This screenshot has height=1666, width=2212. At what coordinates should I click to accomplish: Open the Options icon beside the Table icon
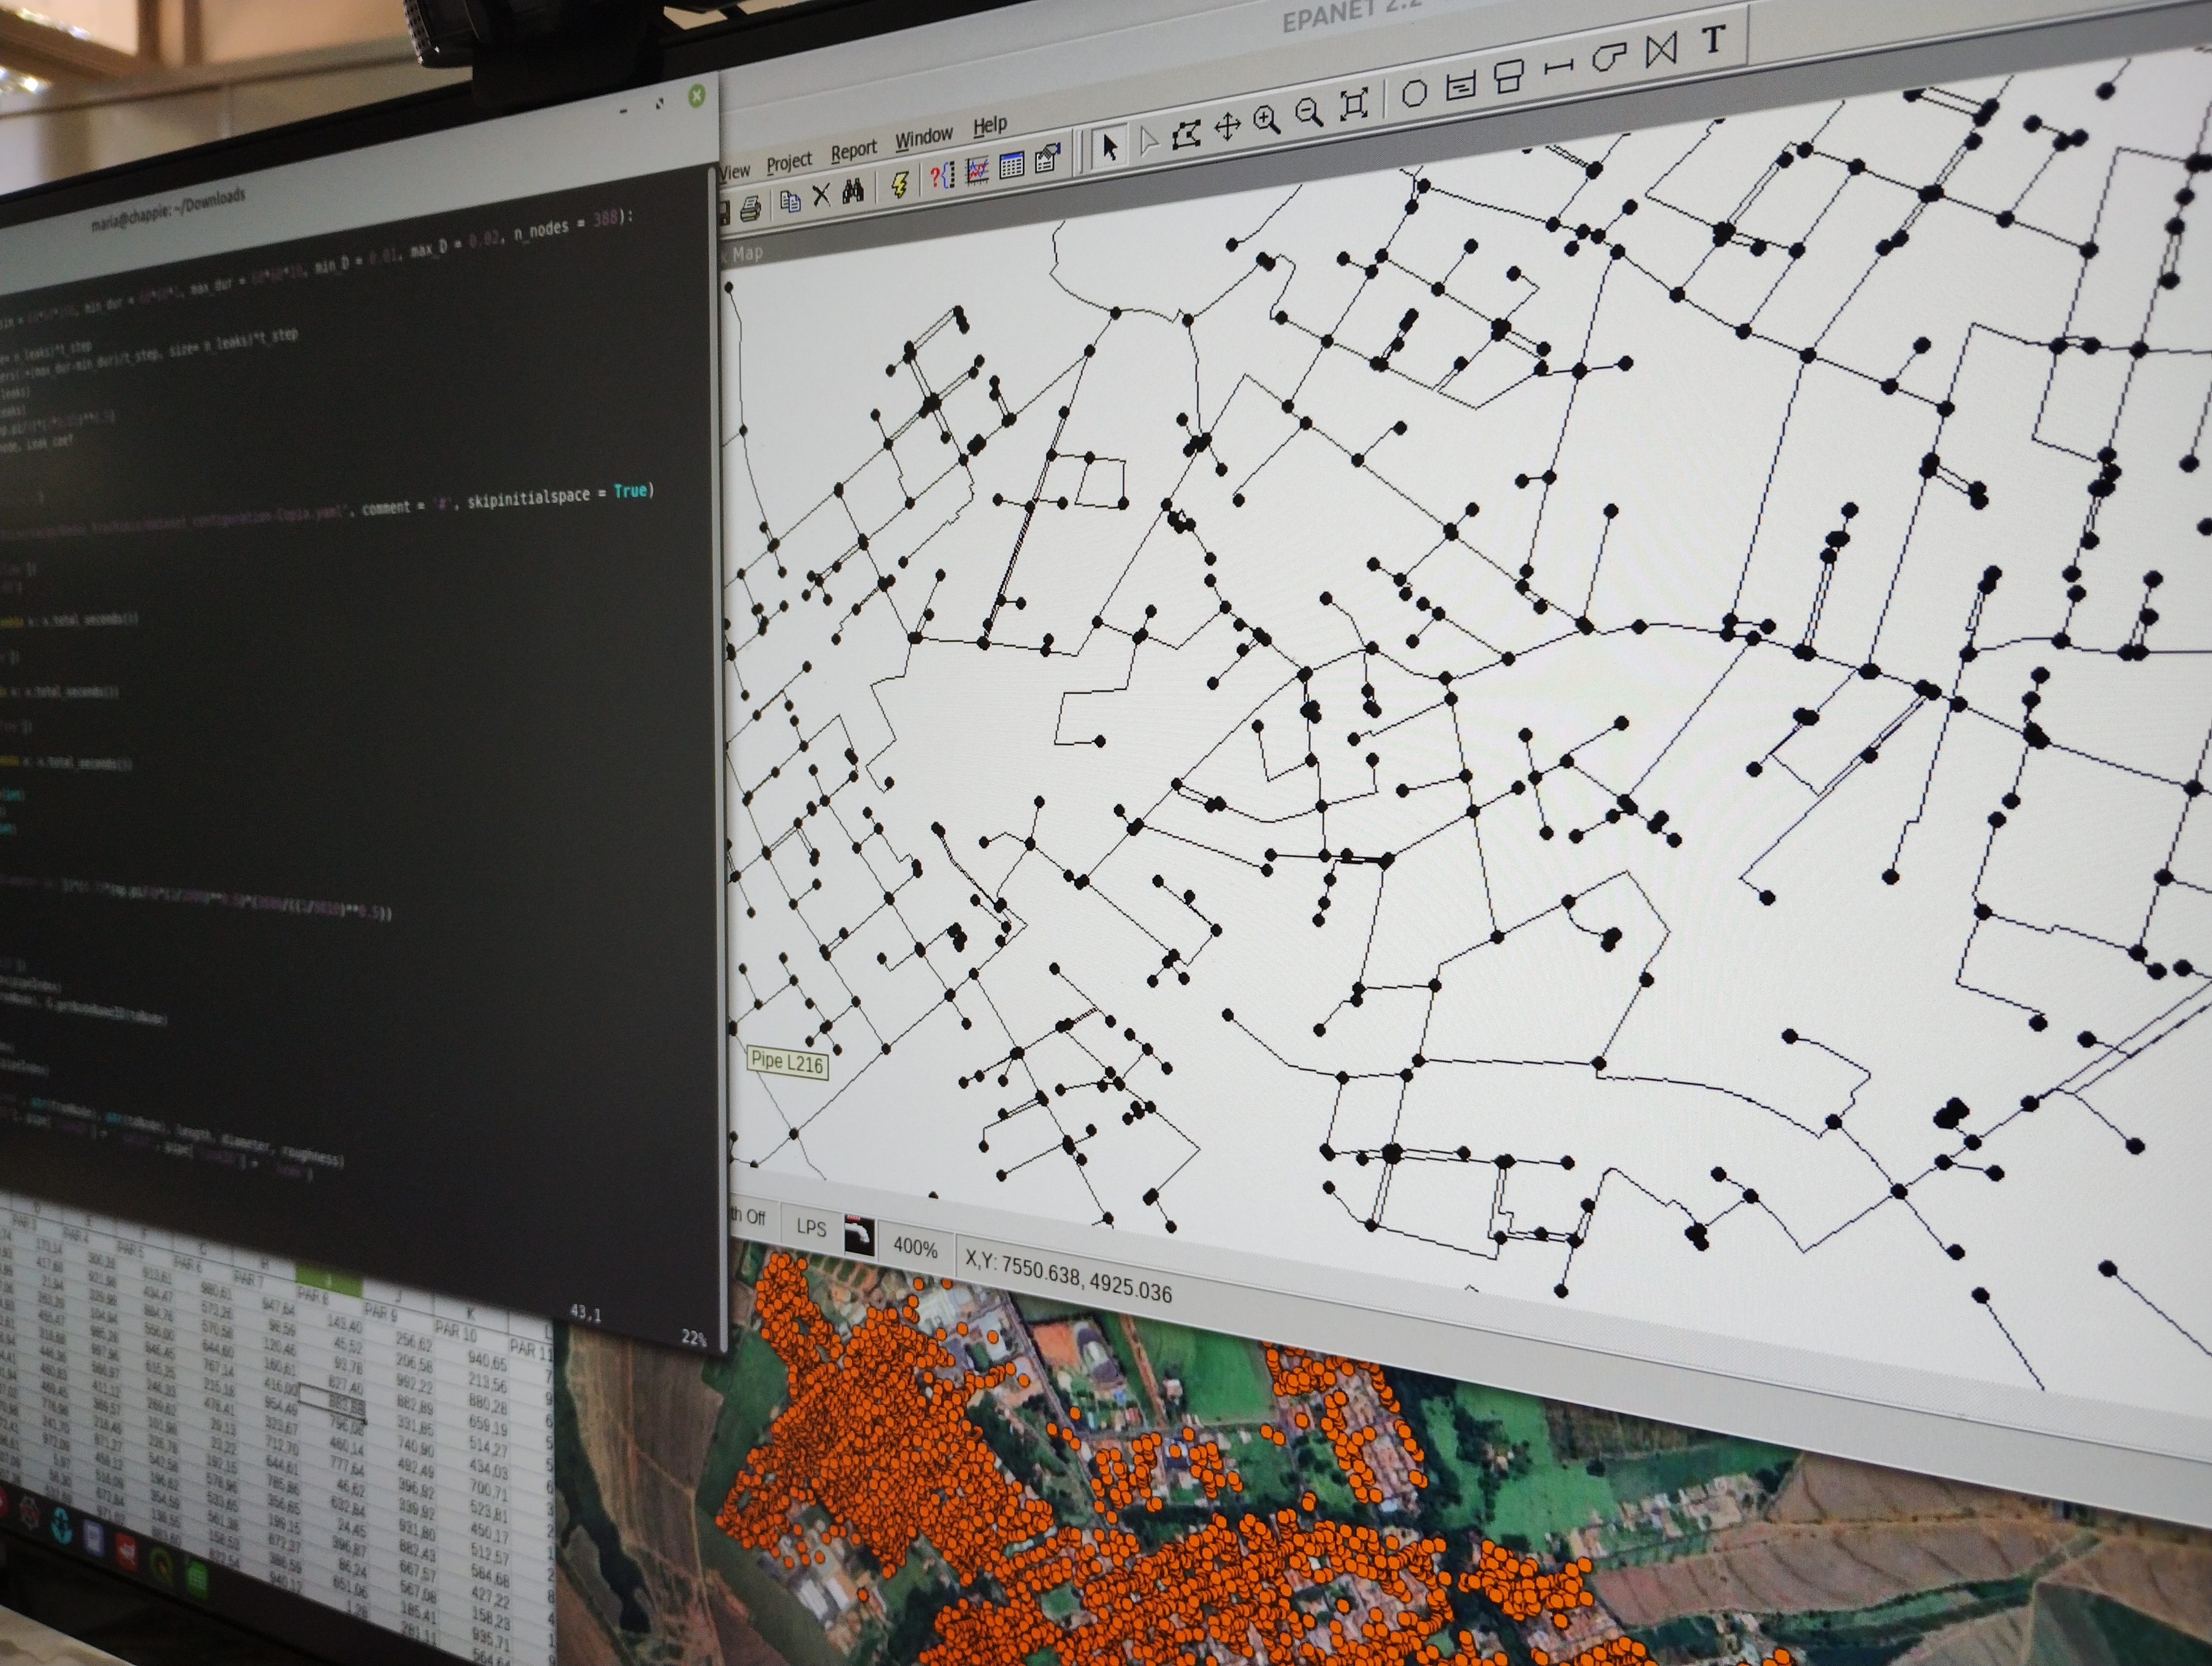[x=1047, y=158]
